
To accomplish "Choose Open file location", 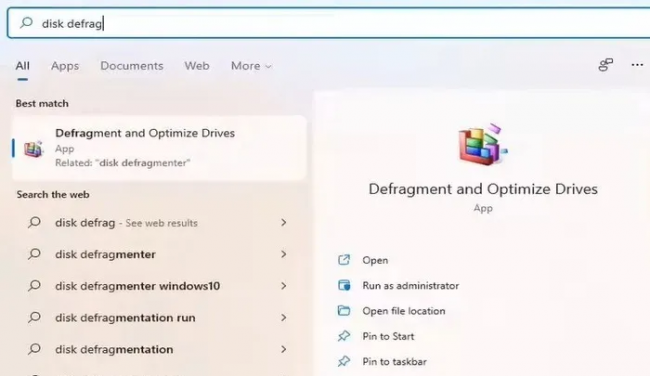I will coord(404,311).
